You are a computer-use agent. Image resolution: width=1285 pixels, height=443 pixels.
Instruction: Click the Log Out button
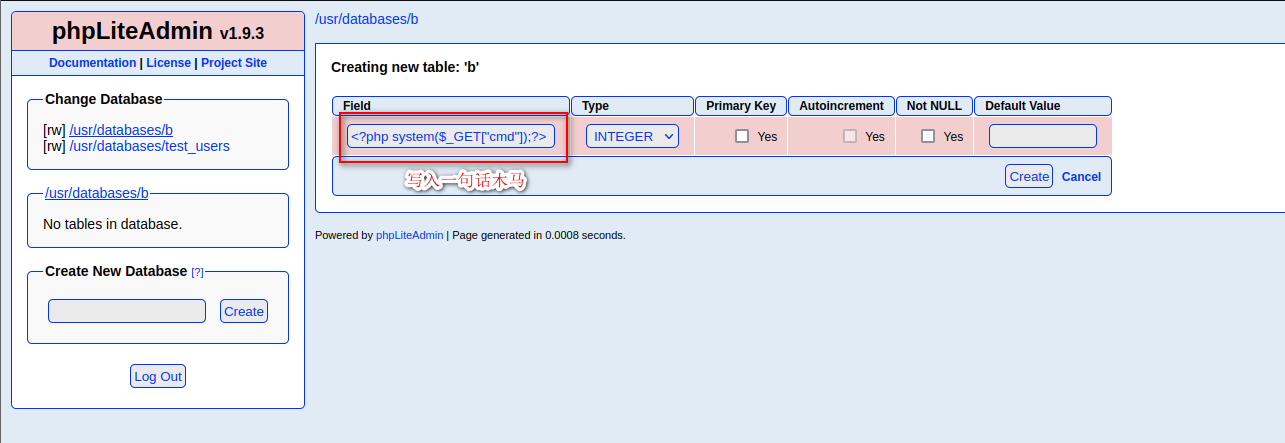pos(158,376)
